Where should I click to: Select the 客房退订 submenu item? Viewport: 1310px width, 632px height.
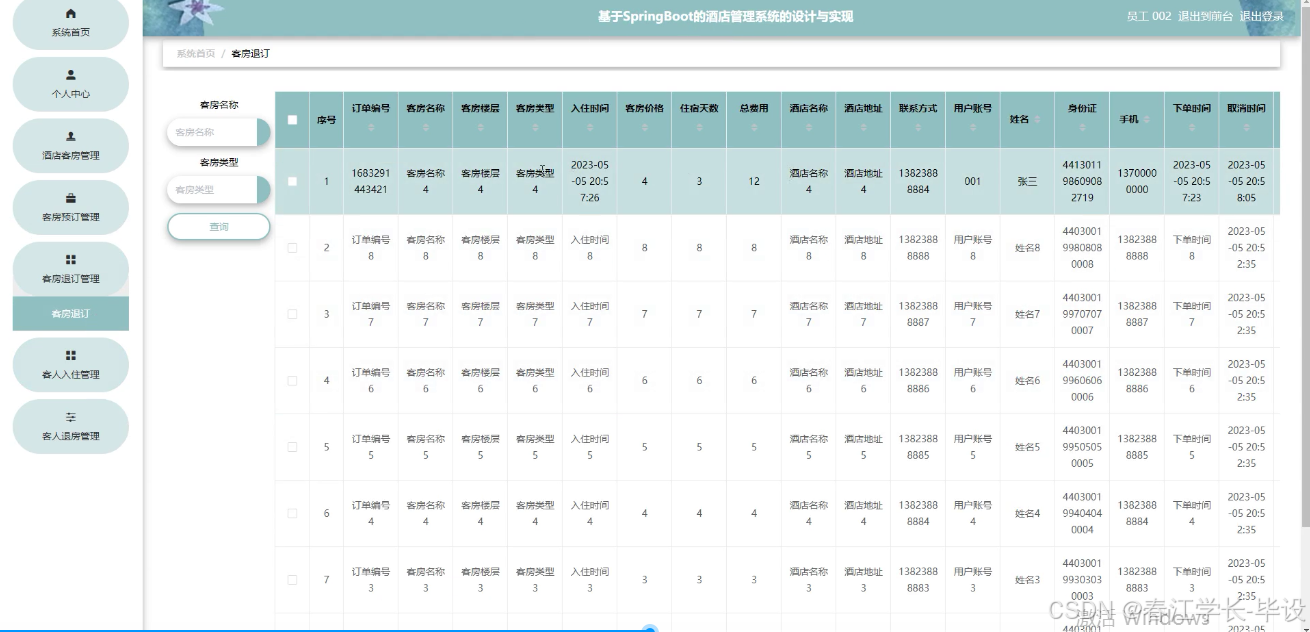click(70, 314)
